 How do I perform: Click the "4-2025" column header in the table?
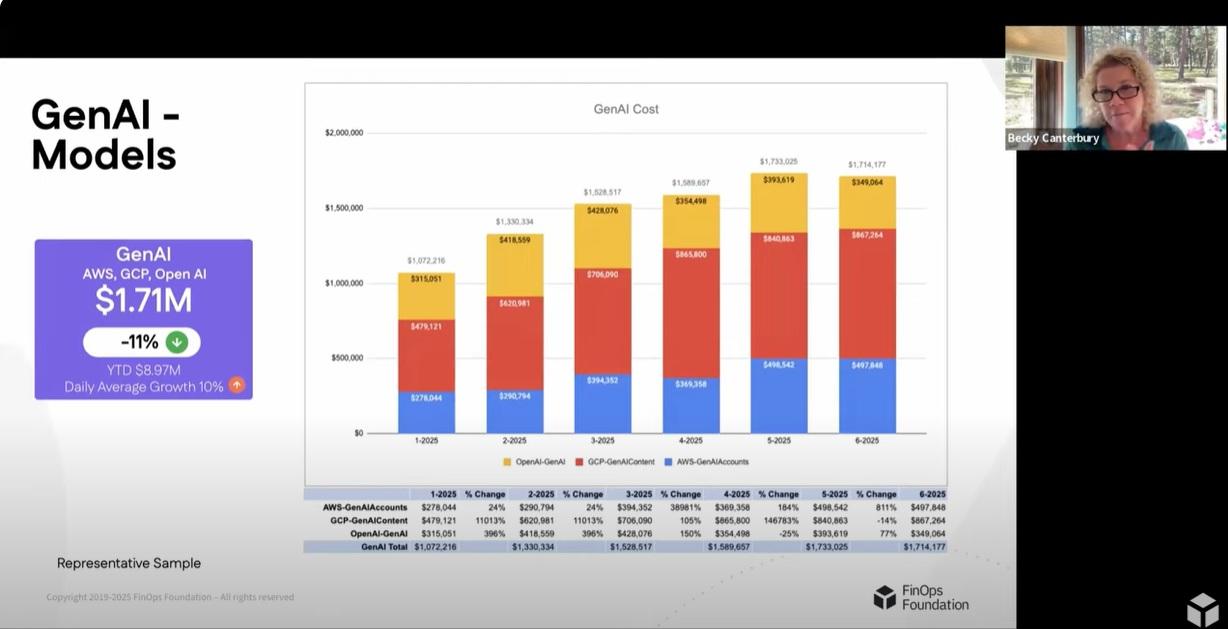coord(736,494)
